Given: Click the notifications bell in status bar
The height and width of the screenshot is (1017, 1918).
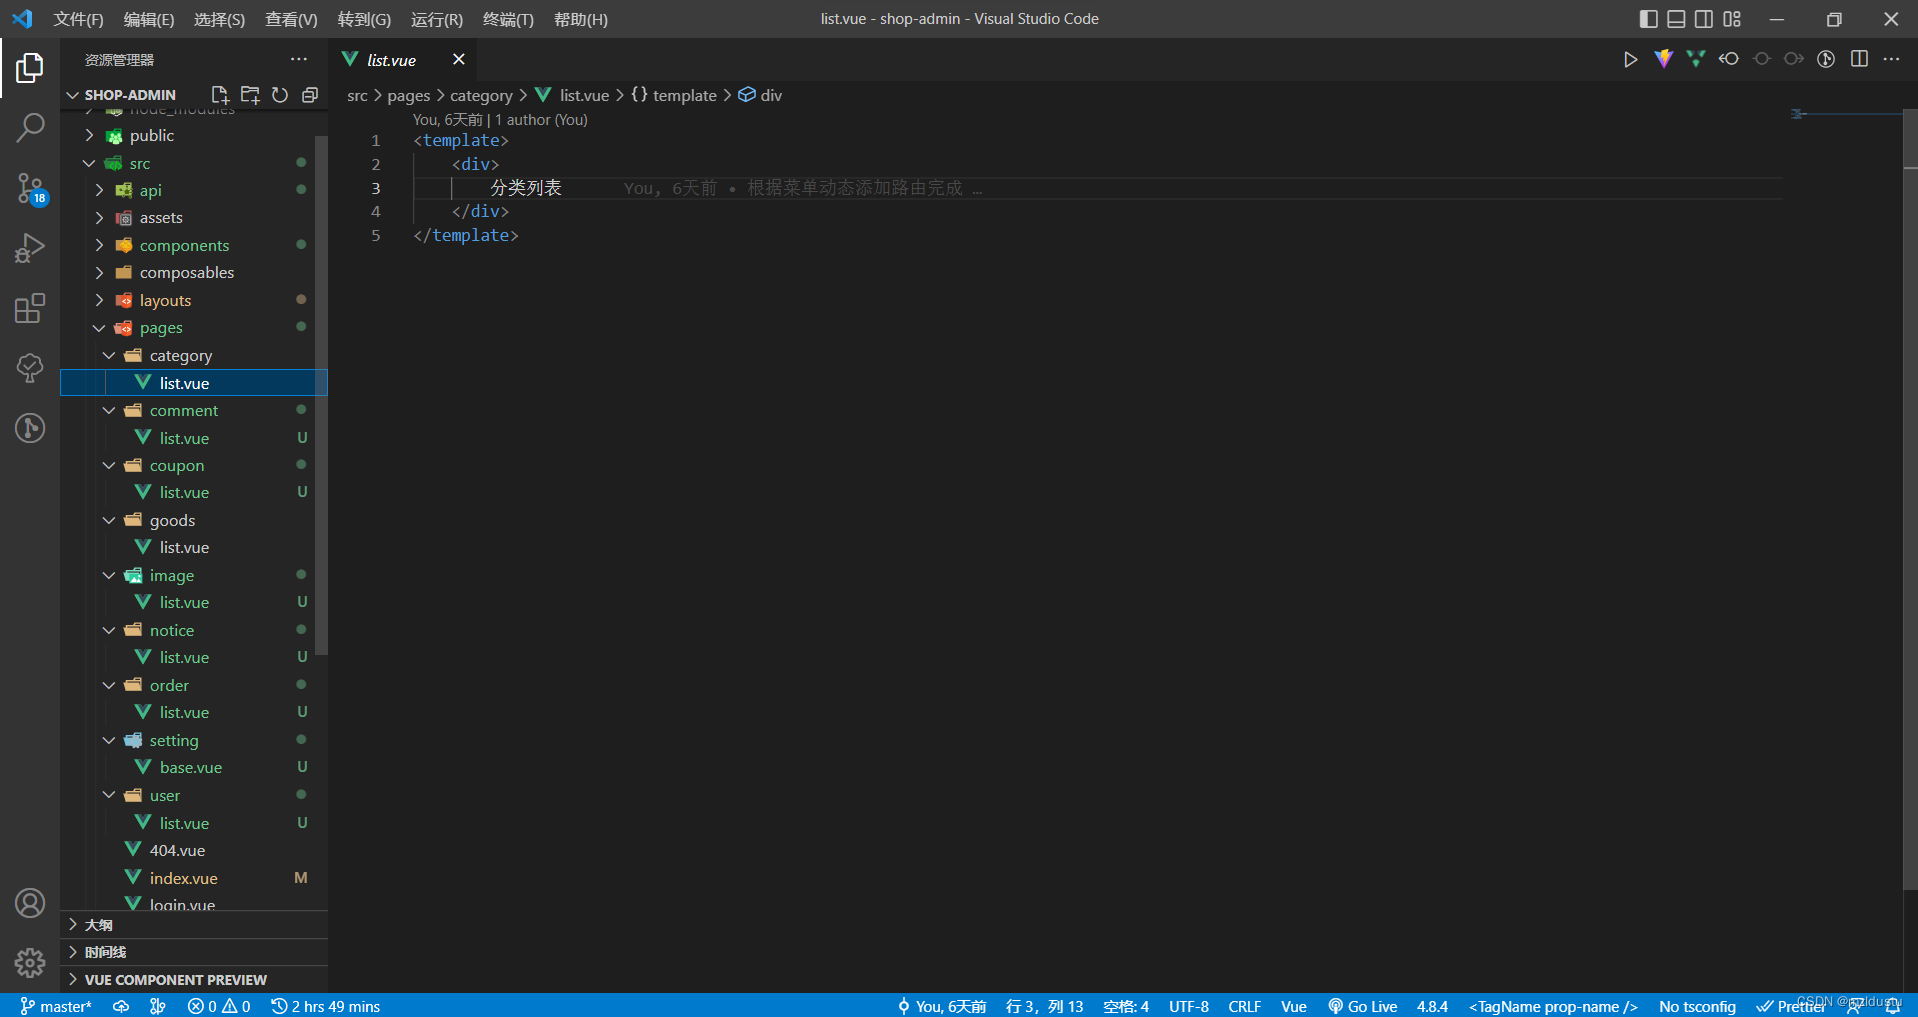Looking at the screenshot, I should tap(1893, 1006).
